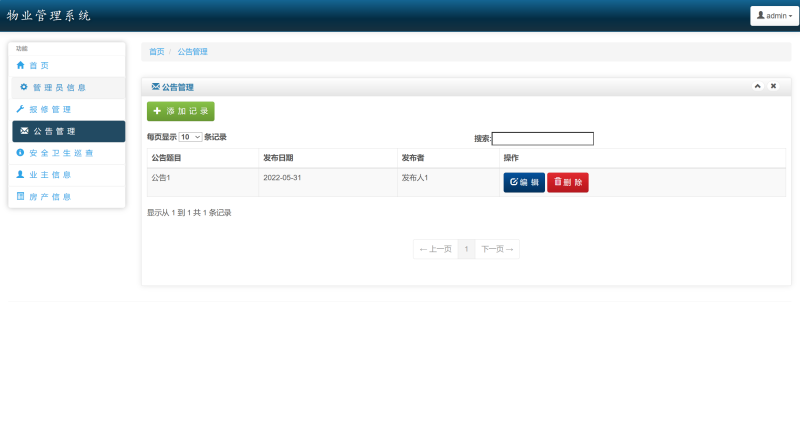Click the plus icon on 添加记录
The height and width of the screenshot is (427, 800).
coord(157,111)
